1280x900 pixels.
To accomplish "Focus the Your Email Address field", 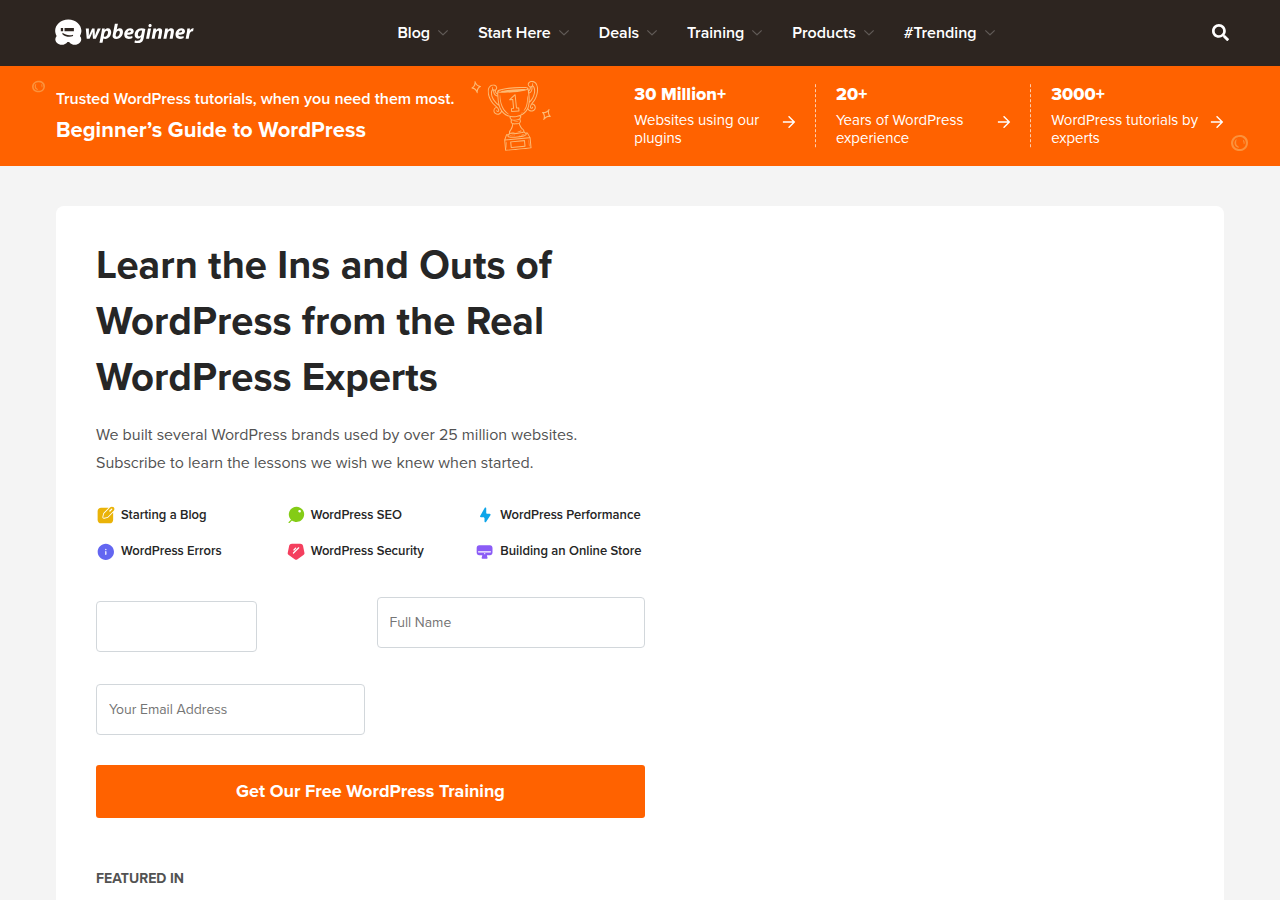I will pos(230,709).
